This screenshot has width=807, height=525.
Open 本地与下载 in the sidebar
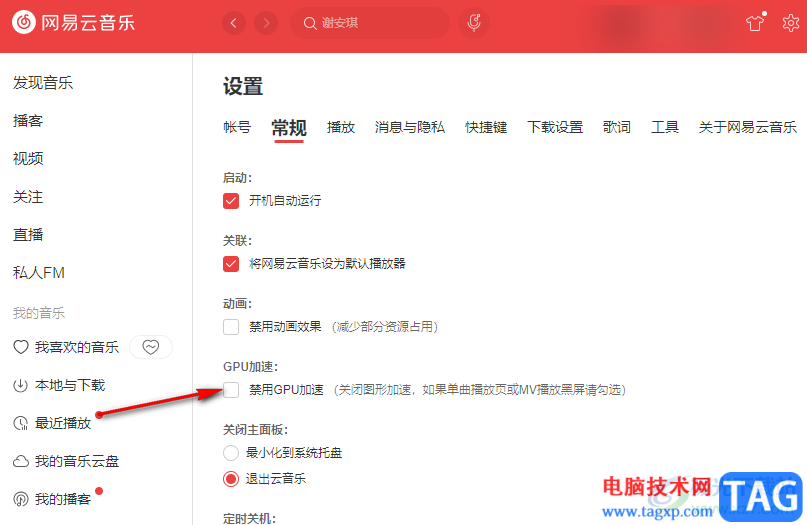(70, 385)
